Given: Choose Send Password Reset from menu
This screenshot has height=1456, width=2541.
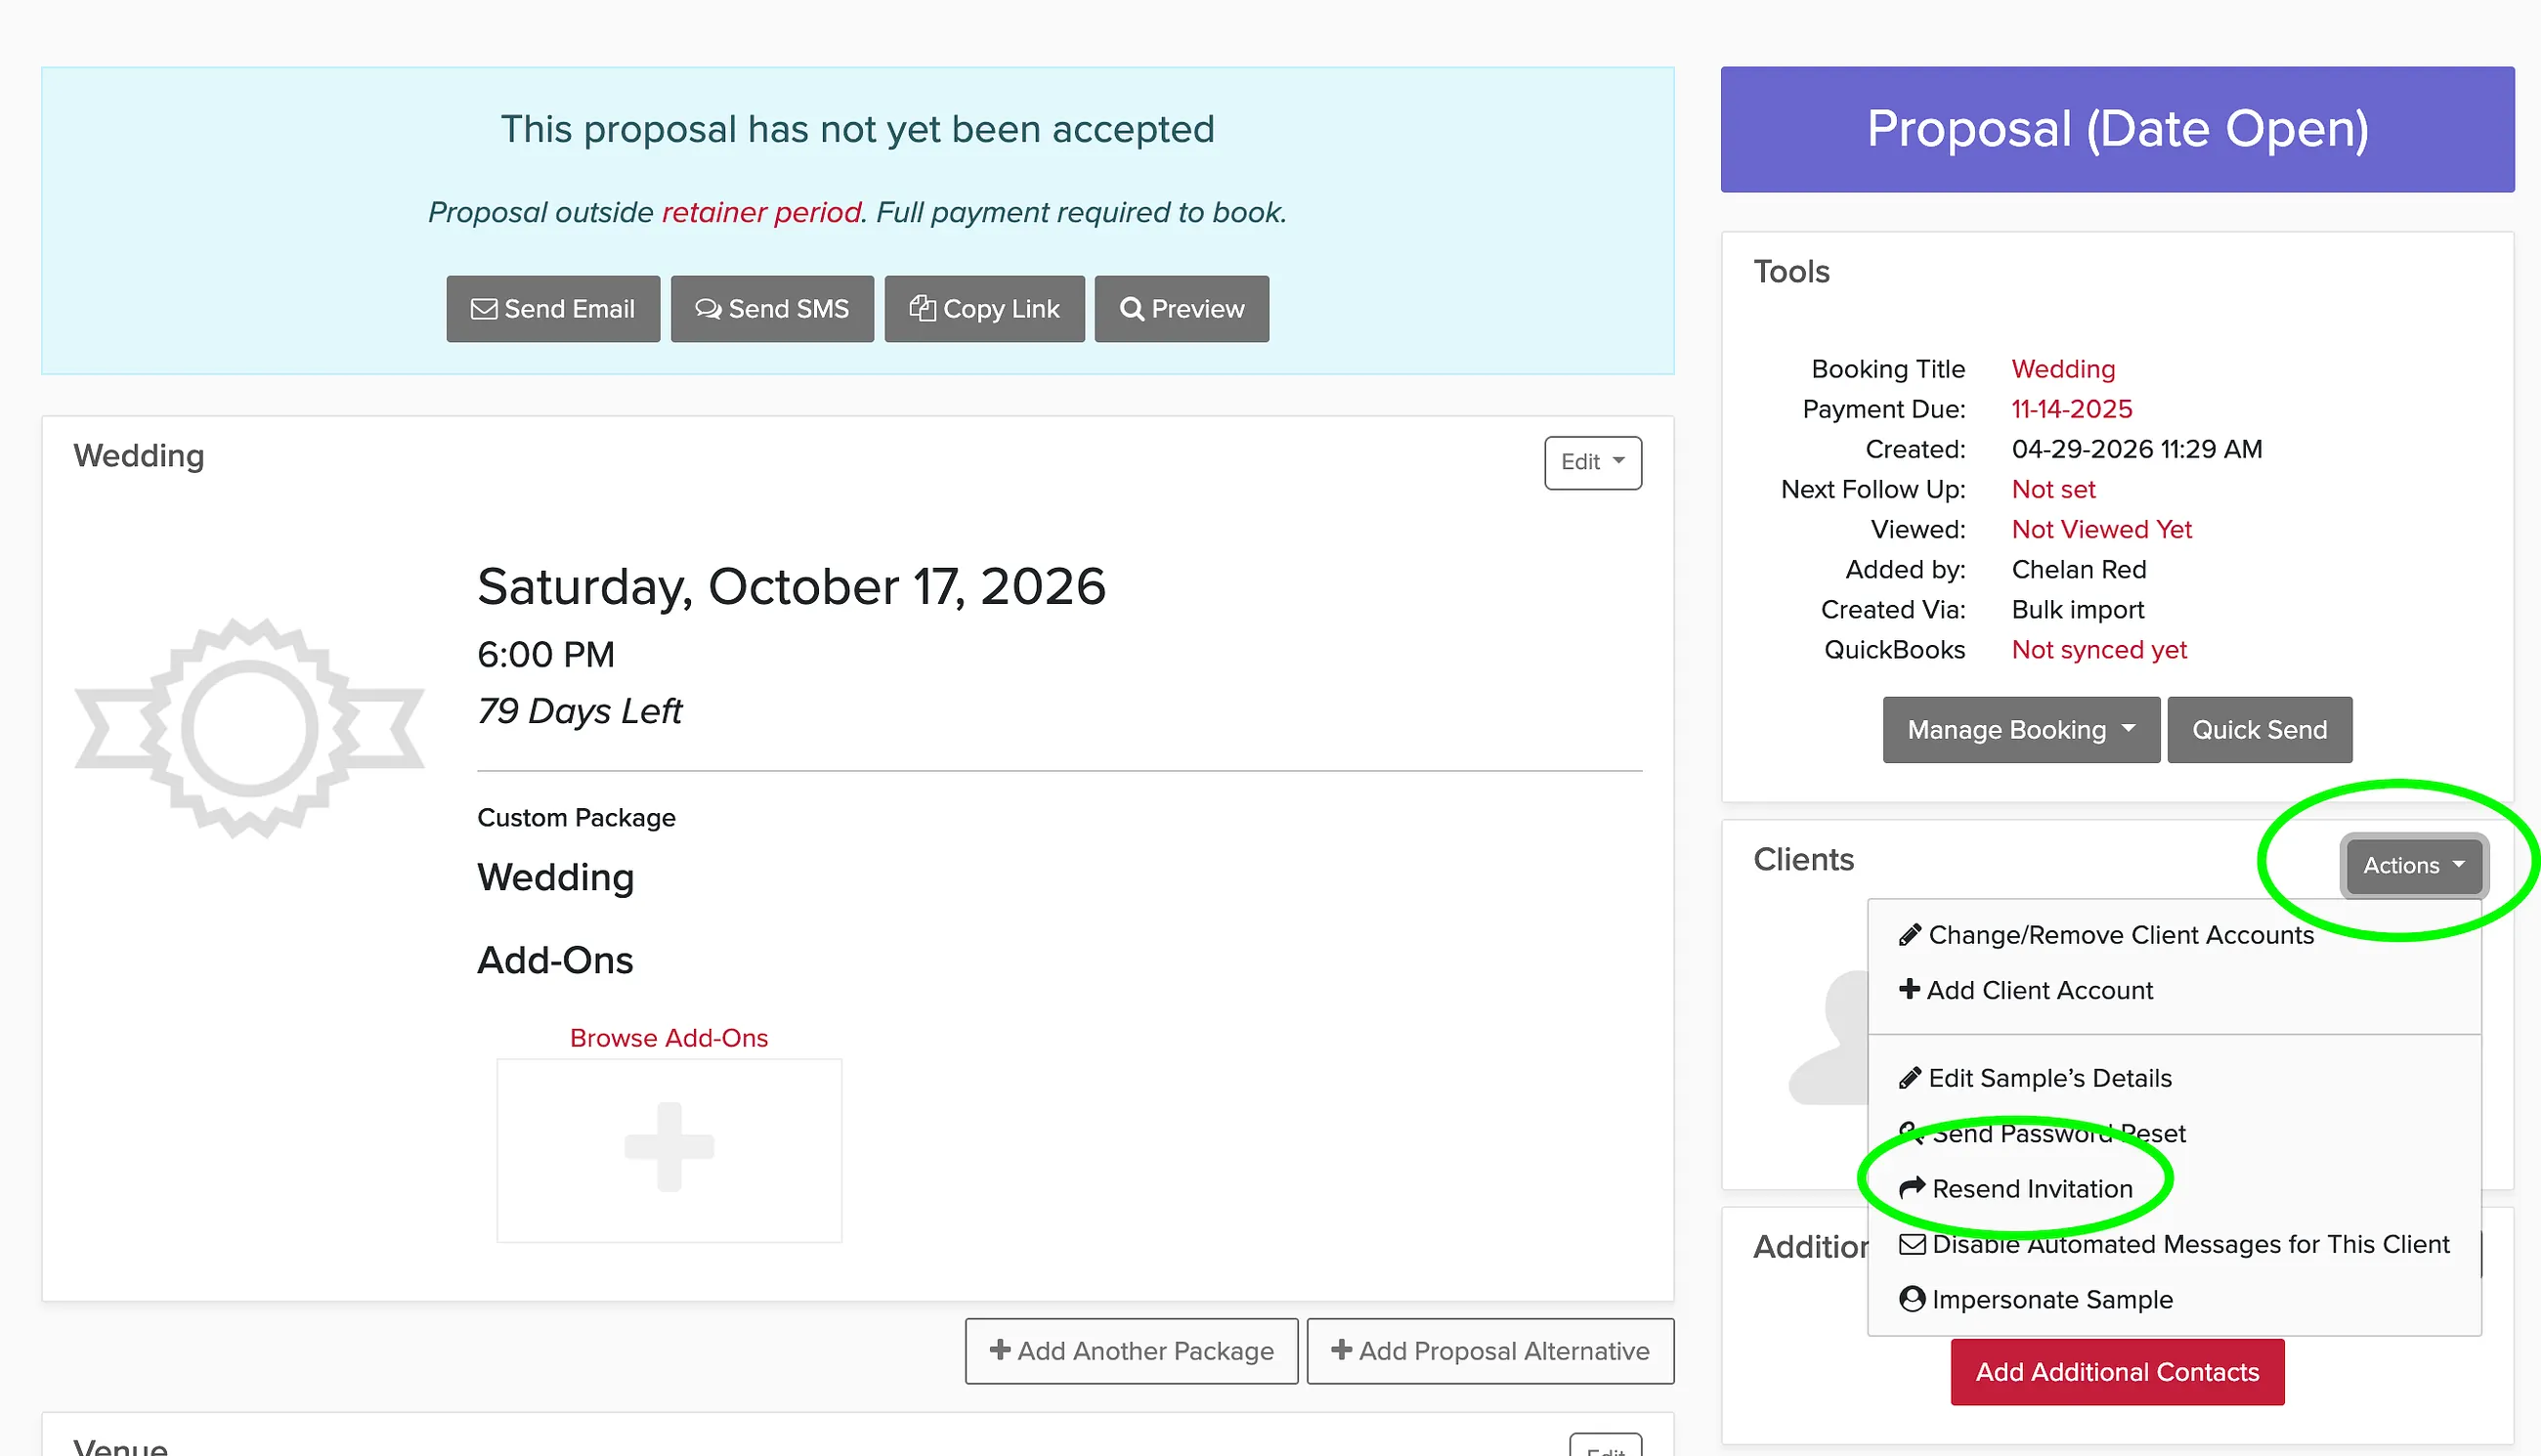Looking at the screenshot, I should [2044, 1133].
